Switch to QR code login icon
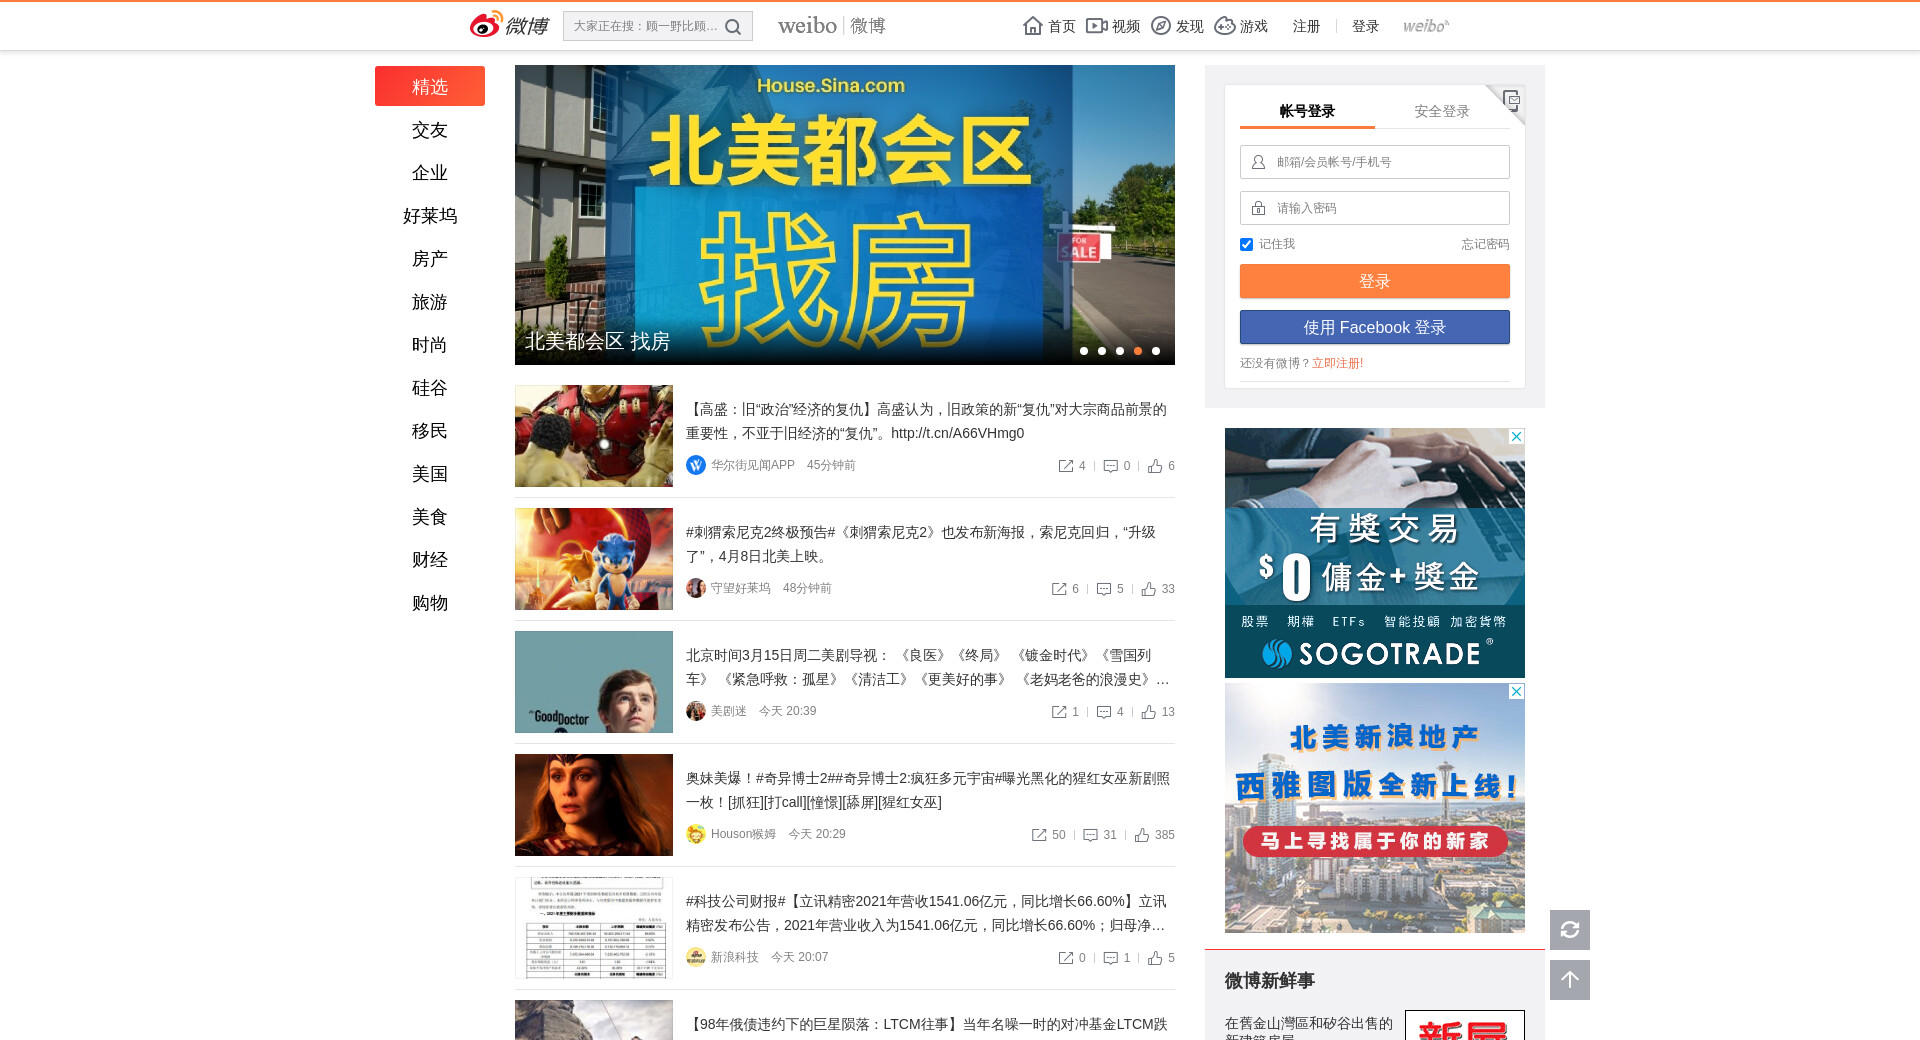1920x1040 pixels. [1510, 100]
